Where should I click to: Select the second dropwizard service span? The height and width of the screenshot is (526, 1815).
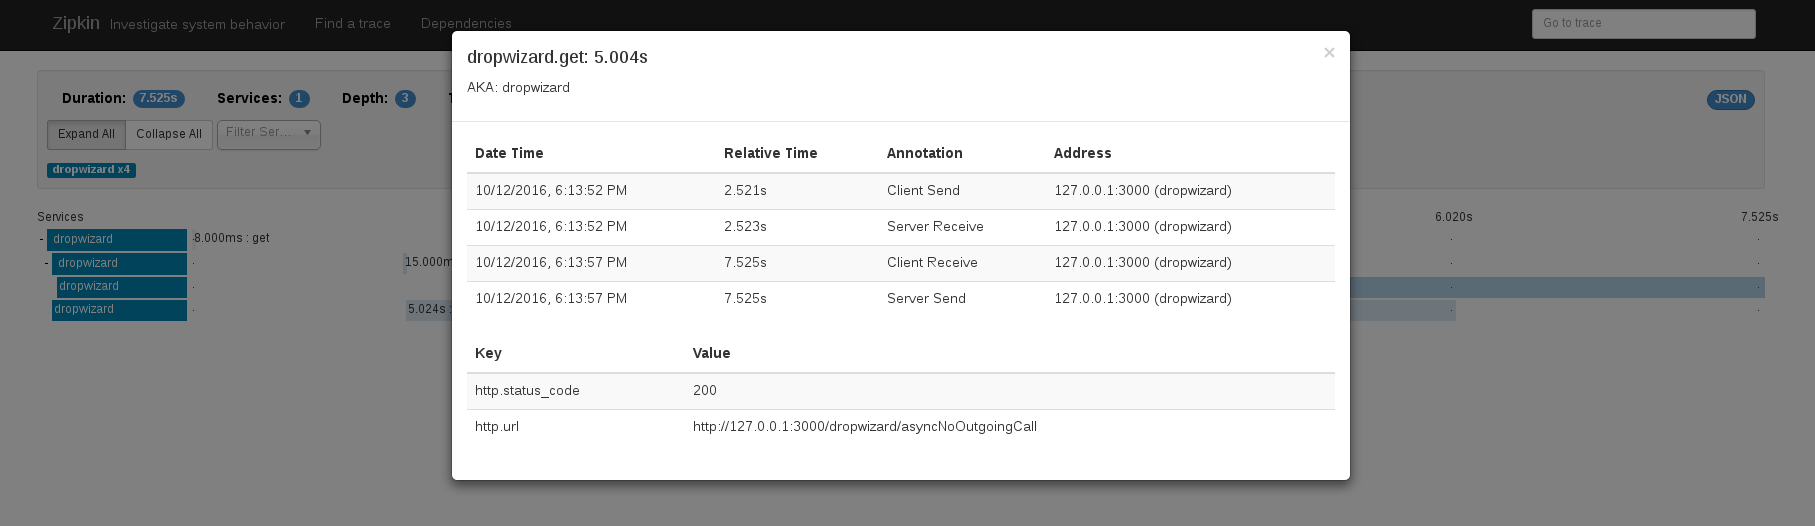119,264
